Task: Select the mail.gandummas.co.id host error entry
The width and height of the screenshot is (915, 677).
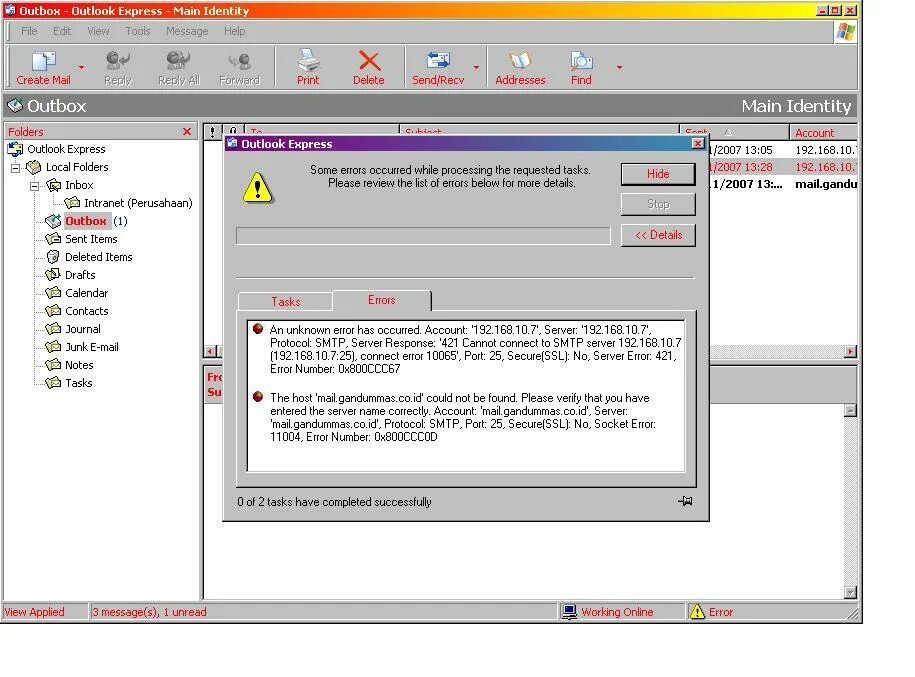Action: (x=461, y=417)
